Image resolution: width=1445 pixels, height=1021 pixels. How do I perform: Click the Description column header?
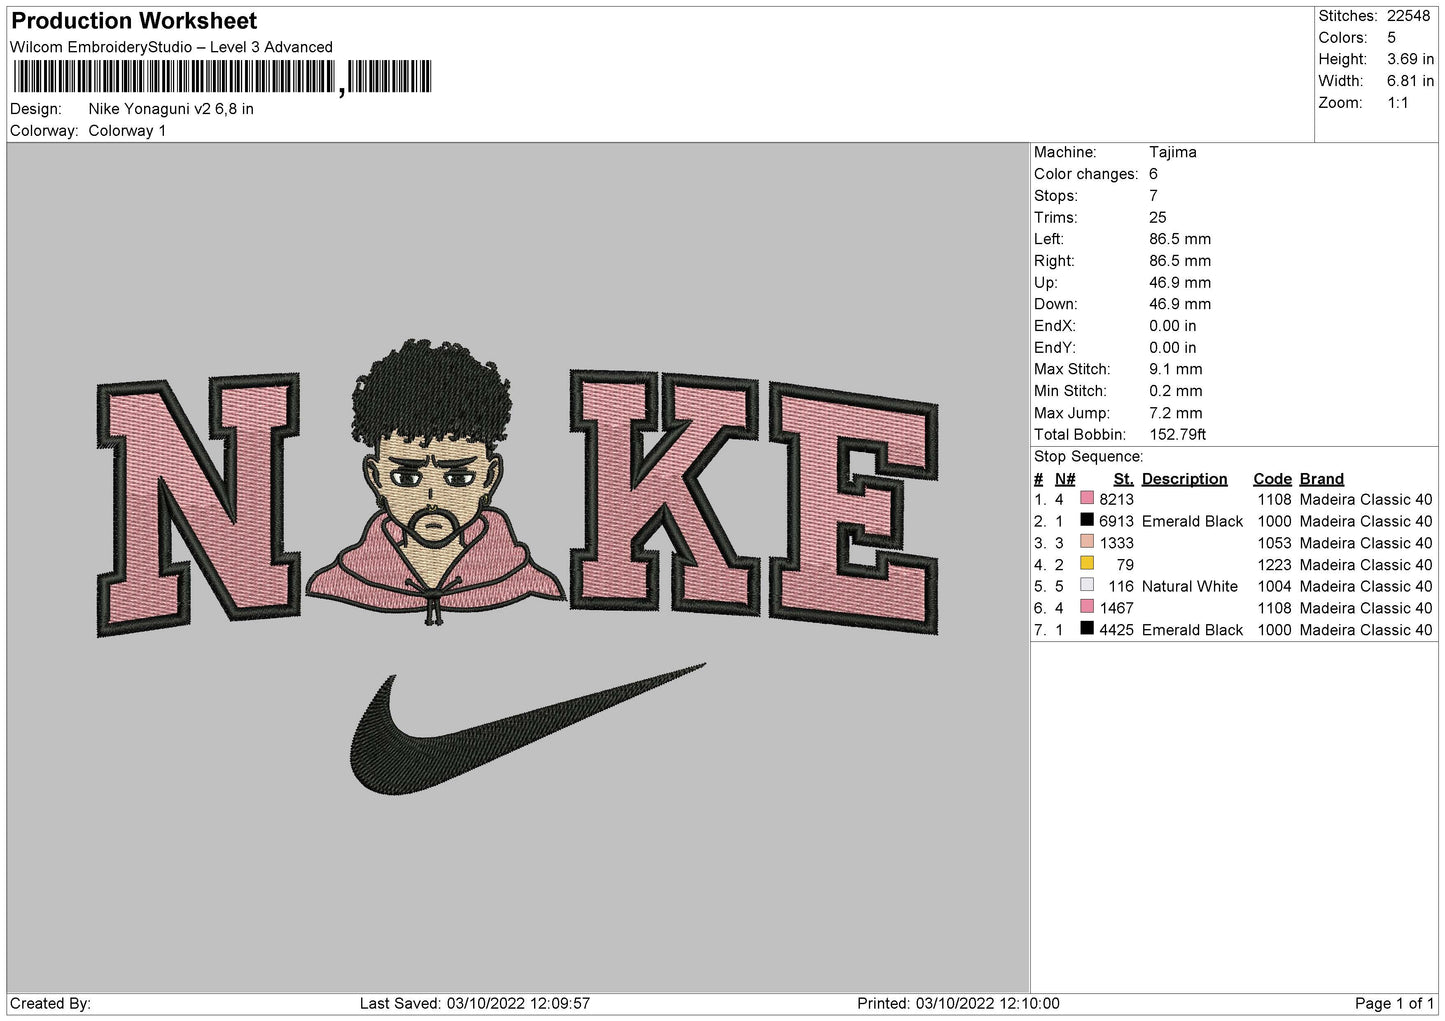coord(1184,479)
